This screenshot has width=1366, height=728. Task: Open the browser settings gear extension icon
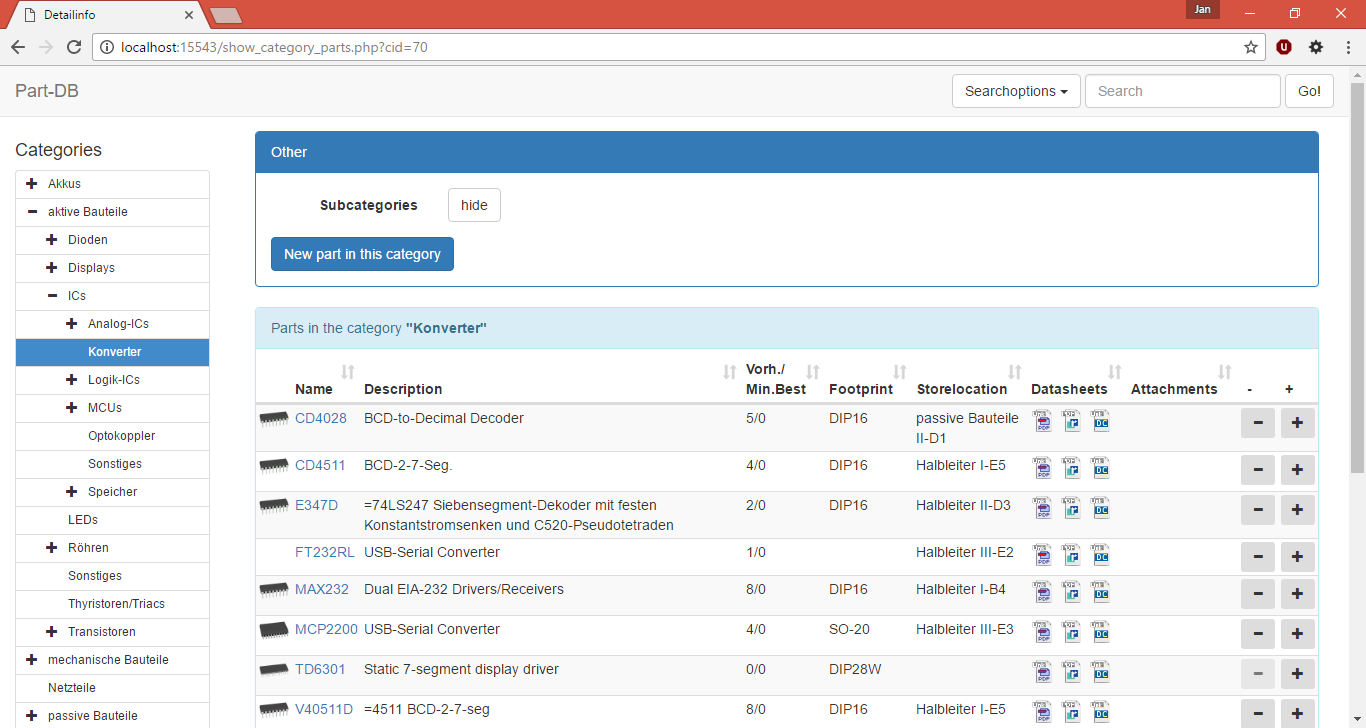(x=1316, y=47)
